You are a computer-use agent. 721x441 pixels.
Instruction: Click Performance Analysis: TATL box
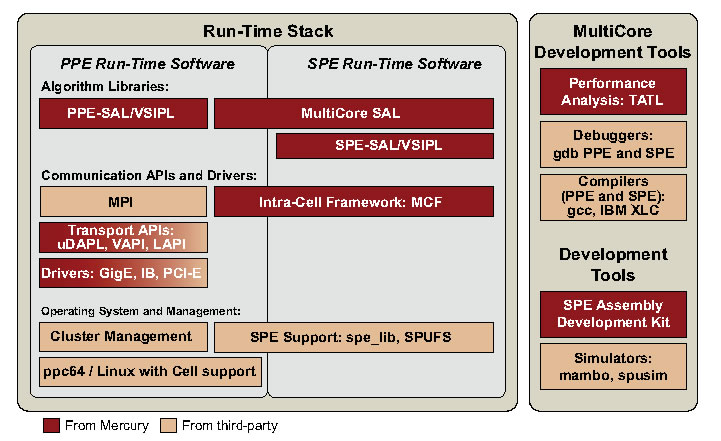[x=613, y=92]
